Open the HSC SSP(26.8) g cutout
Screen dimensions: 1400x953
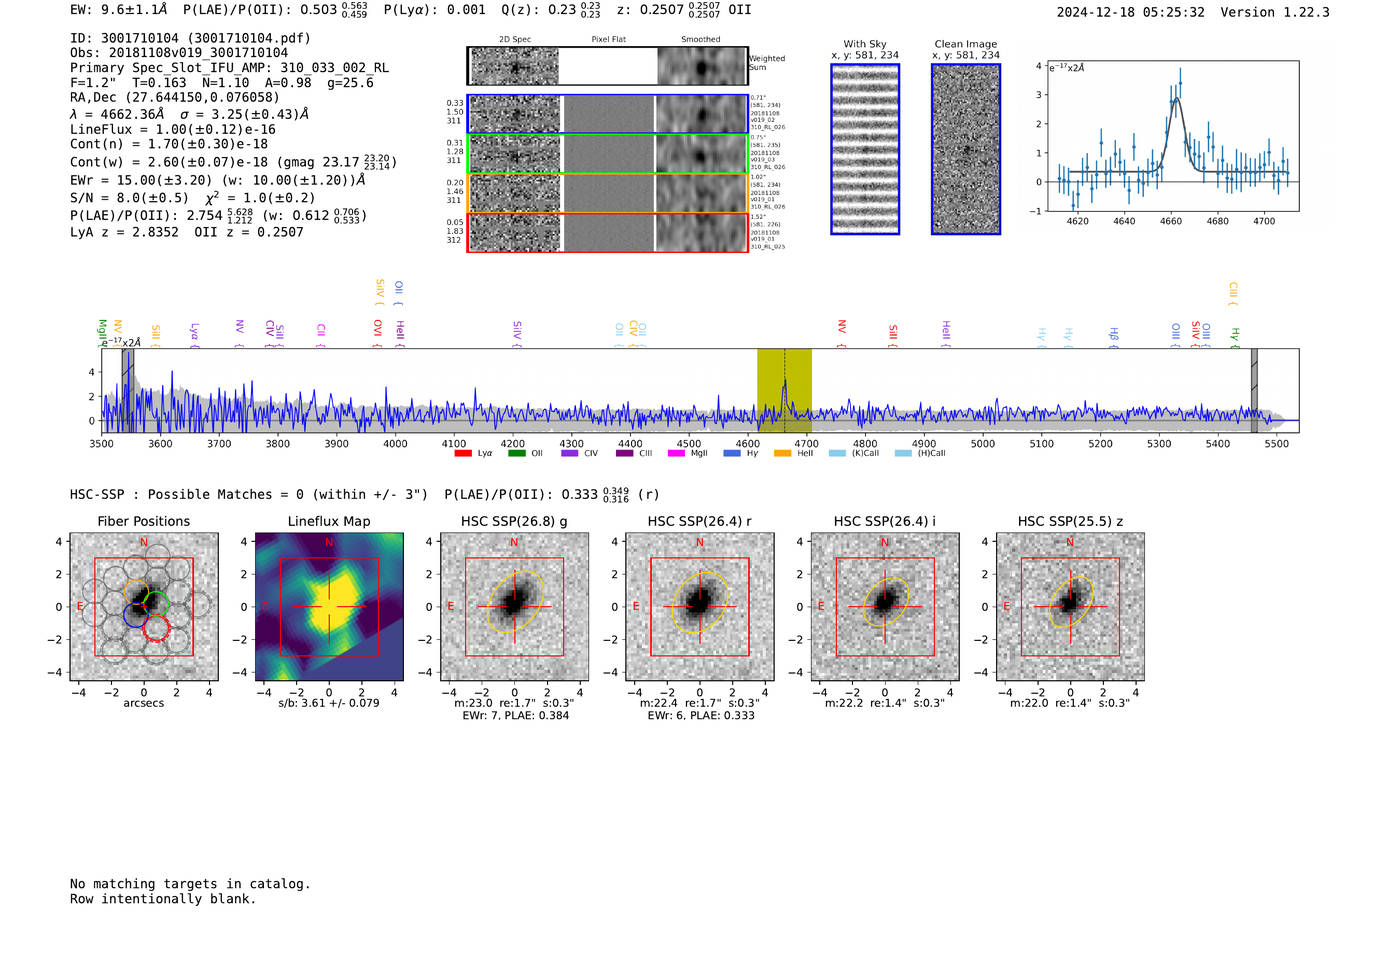click(x=514, y=607)
